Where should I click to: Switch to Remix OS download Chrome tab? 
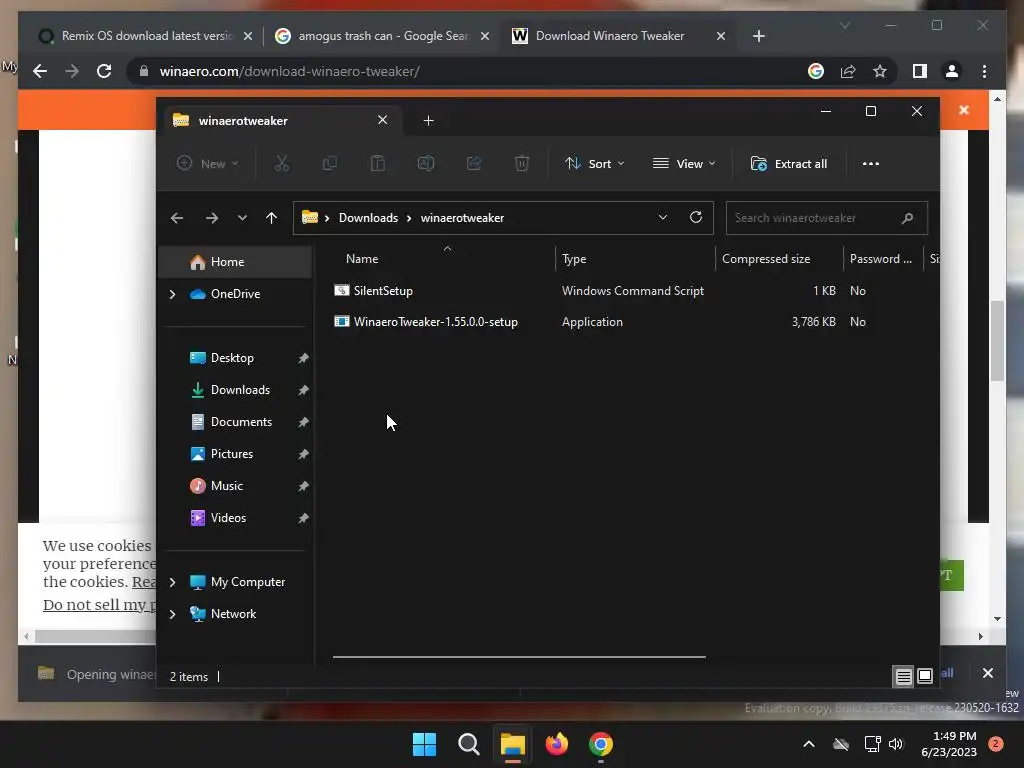click(x=145, y=36)
